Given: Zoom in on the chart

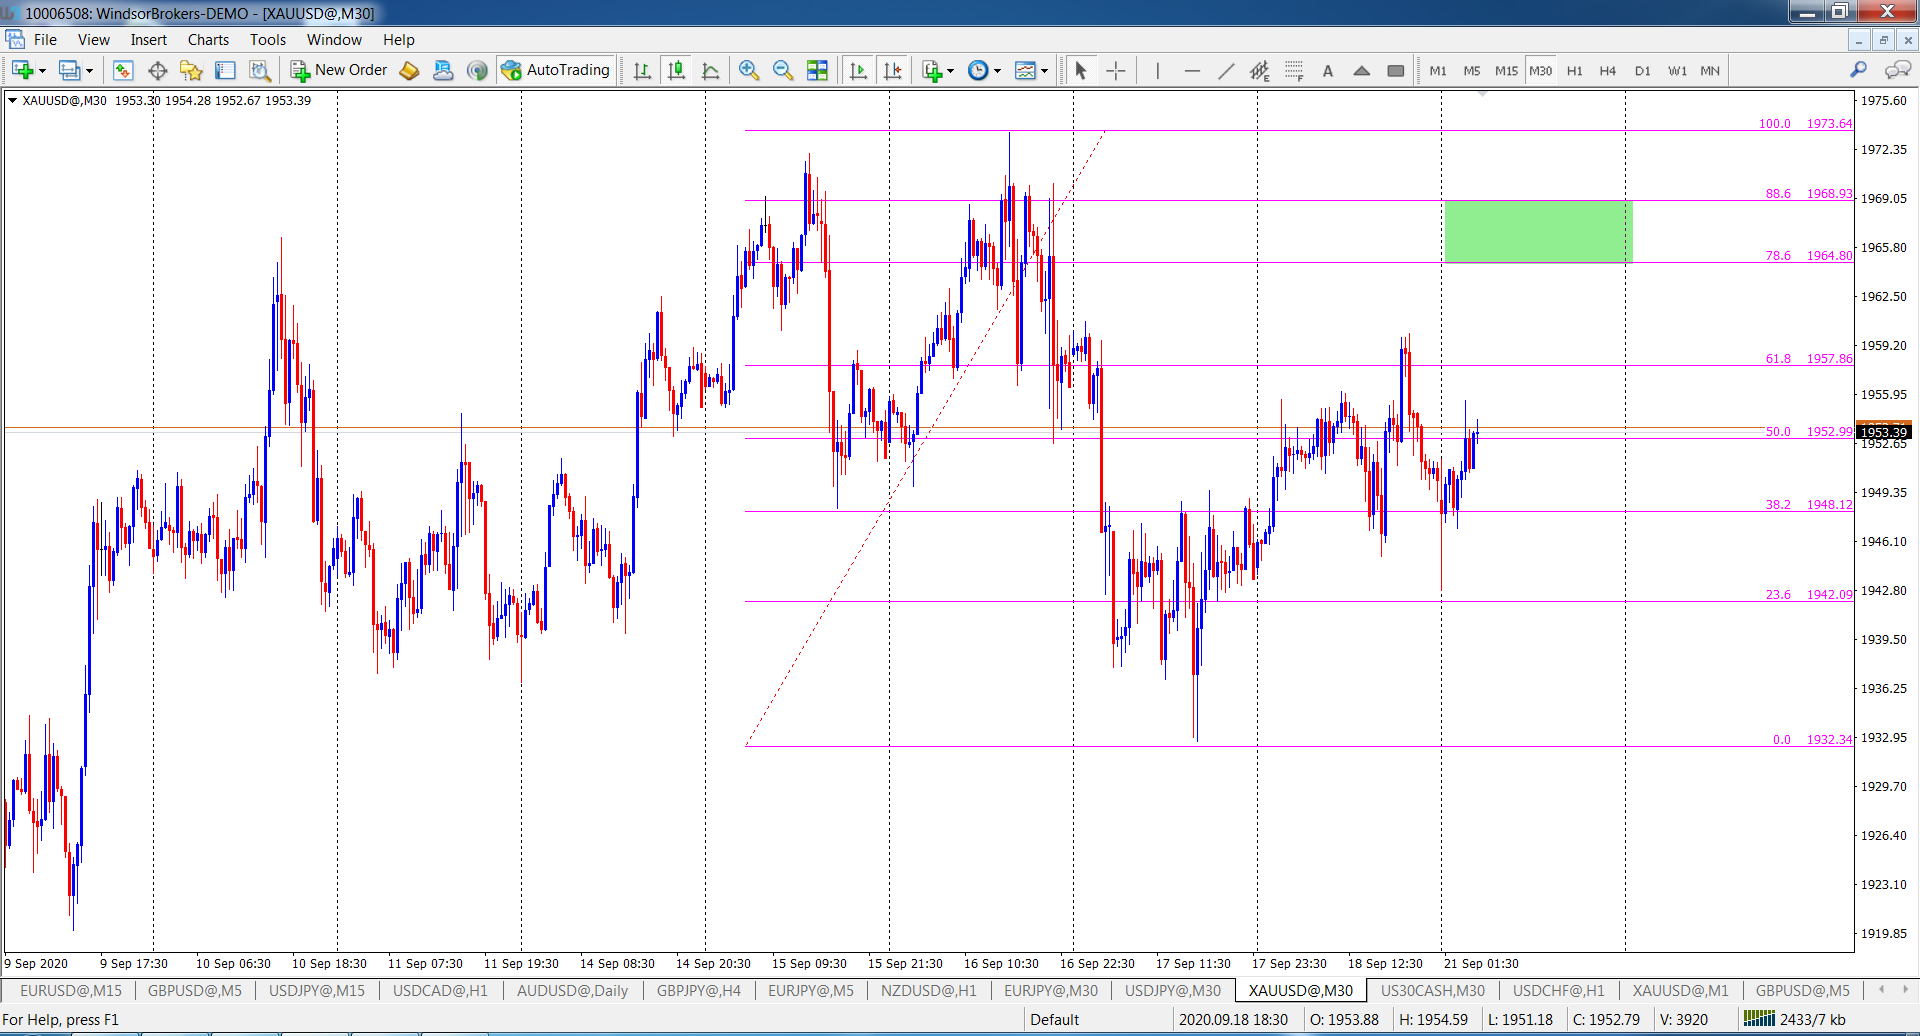Looking at the screenshot, I should (748, 70).
